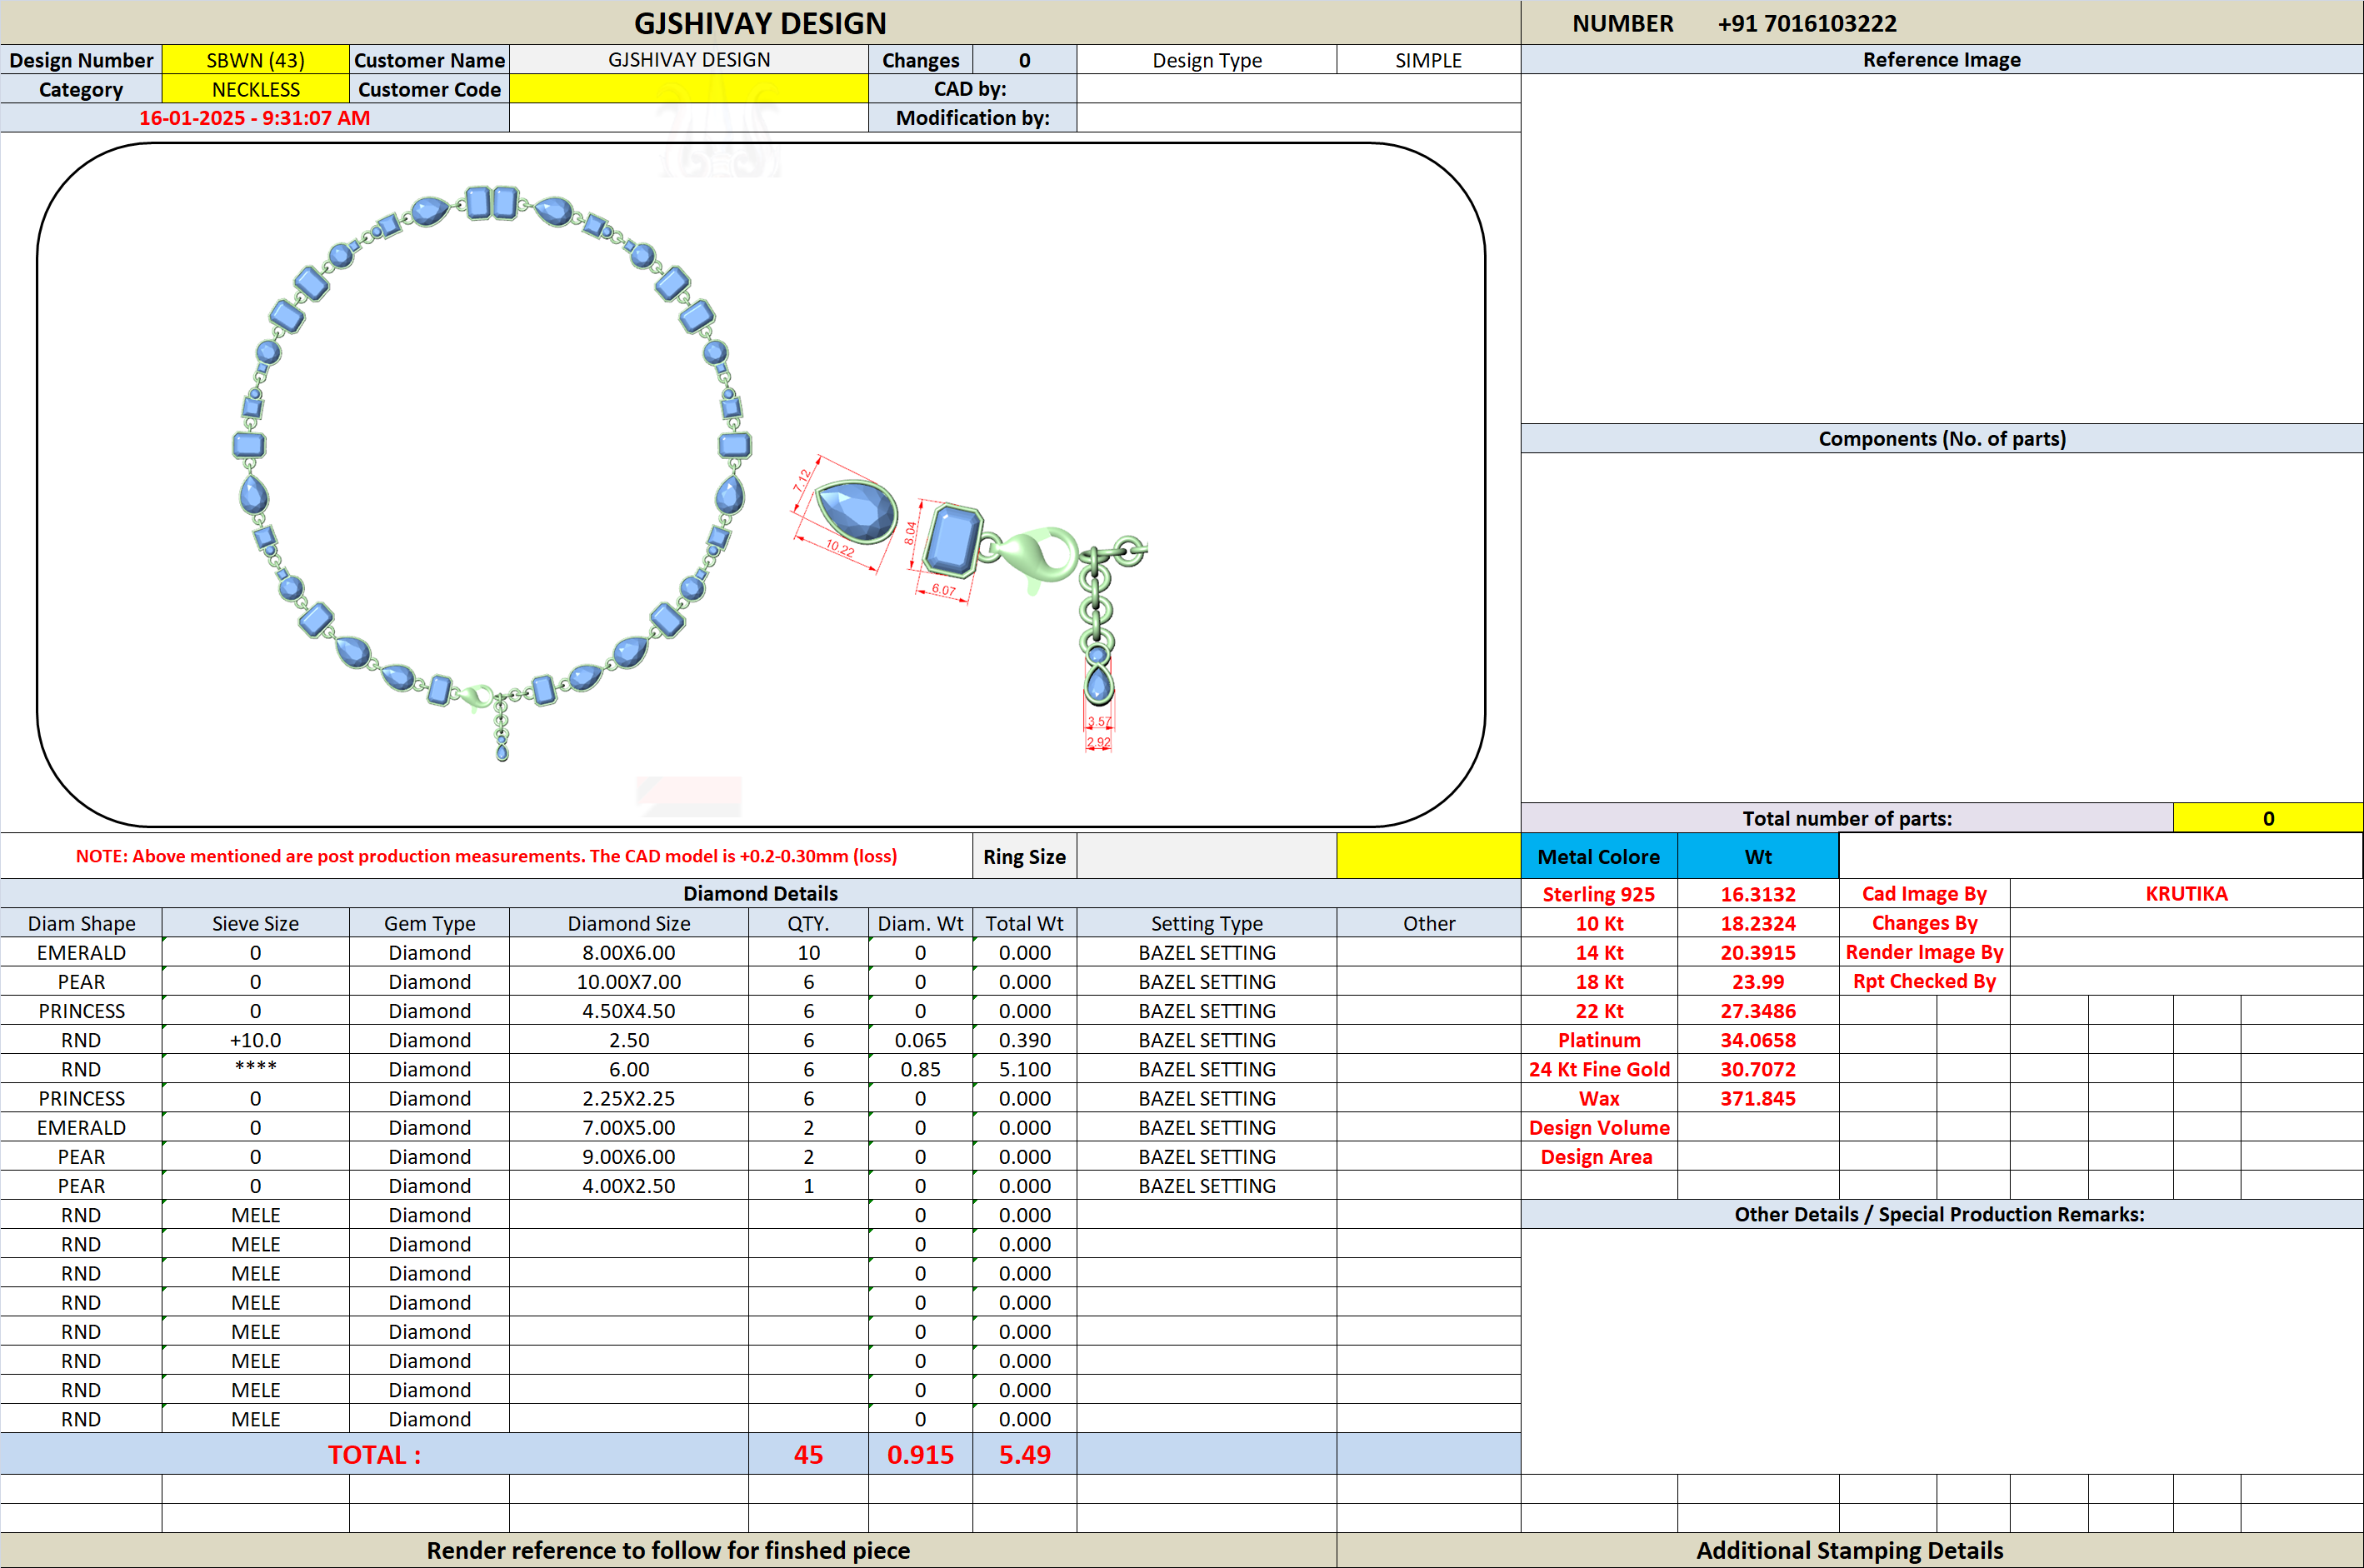The width and height of the screenshot is (2364, 1568).
Task: Select the pear stone detail with 10.22 dimension
Action: pos(845,514)
